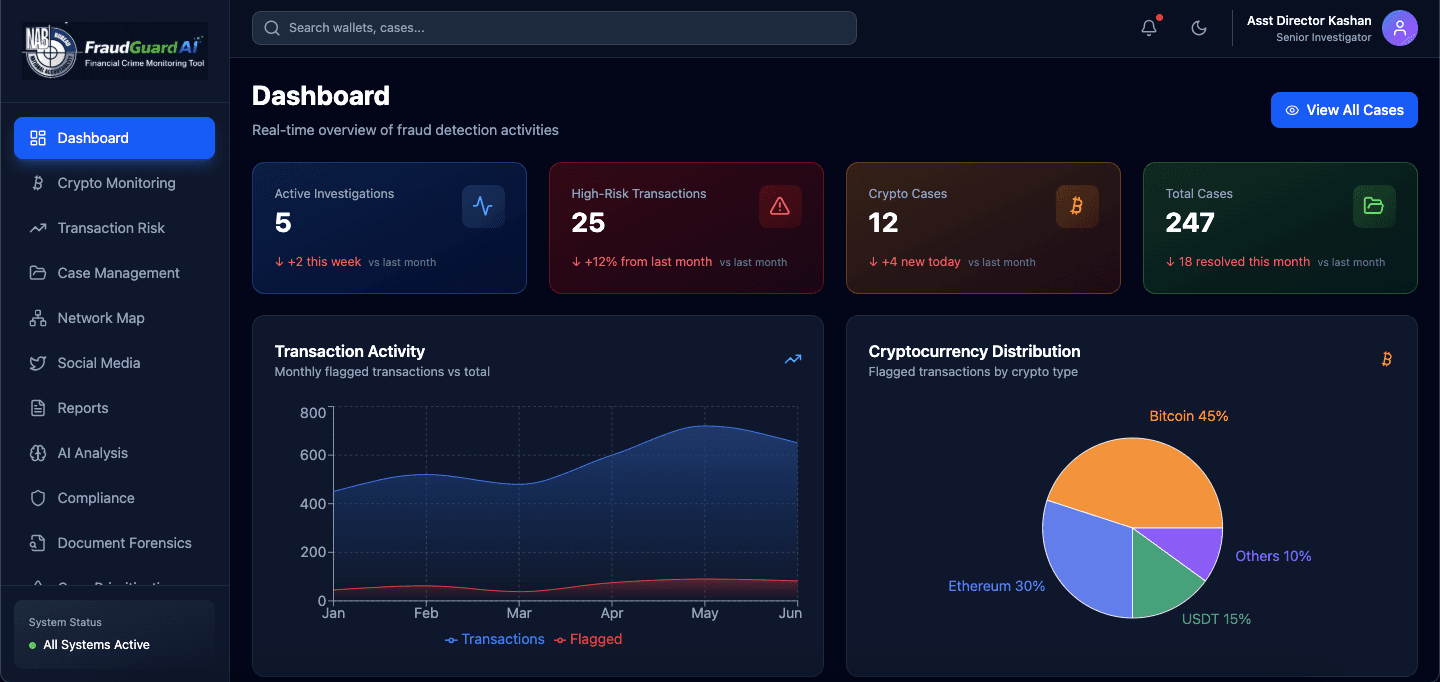Click the Compliance shield icon
This screenshot has height=682, width=1440.
pos(38,498)
